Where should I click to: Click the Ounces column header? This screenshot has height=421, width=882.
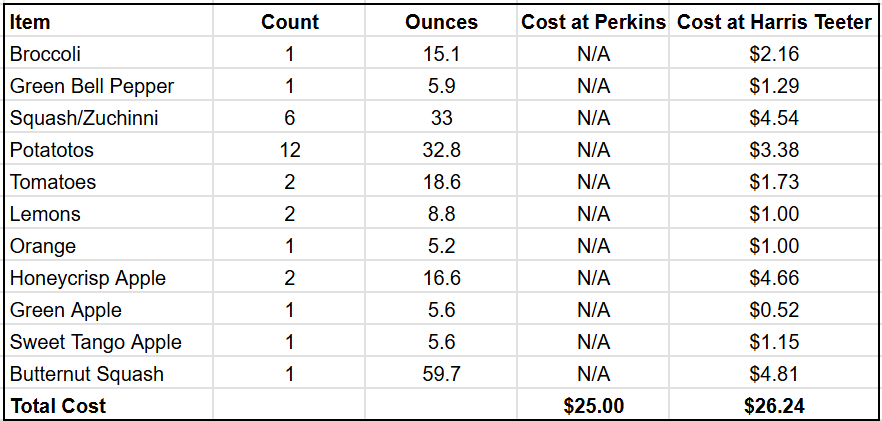point(441,22)
